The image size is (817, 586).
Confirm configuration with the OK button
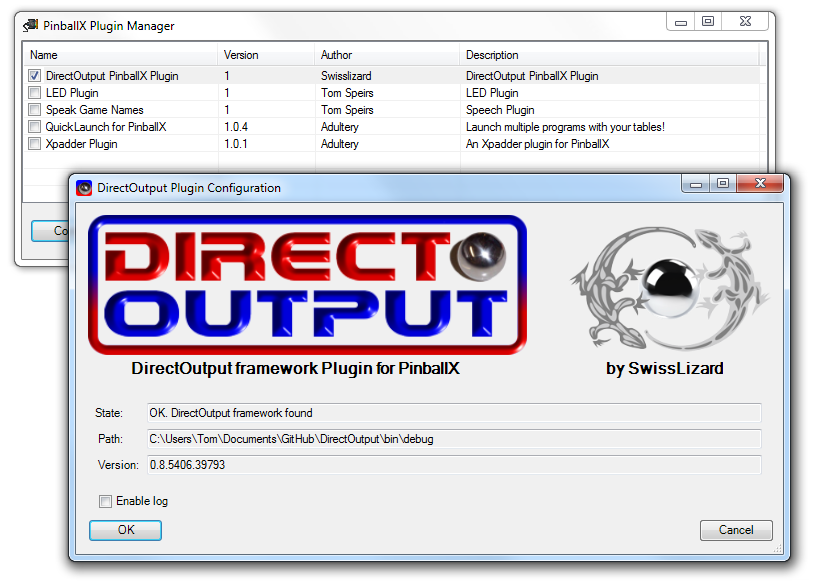[x=126, y=530]
